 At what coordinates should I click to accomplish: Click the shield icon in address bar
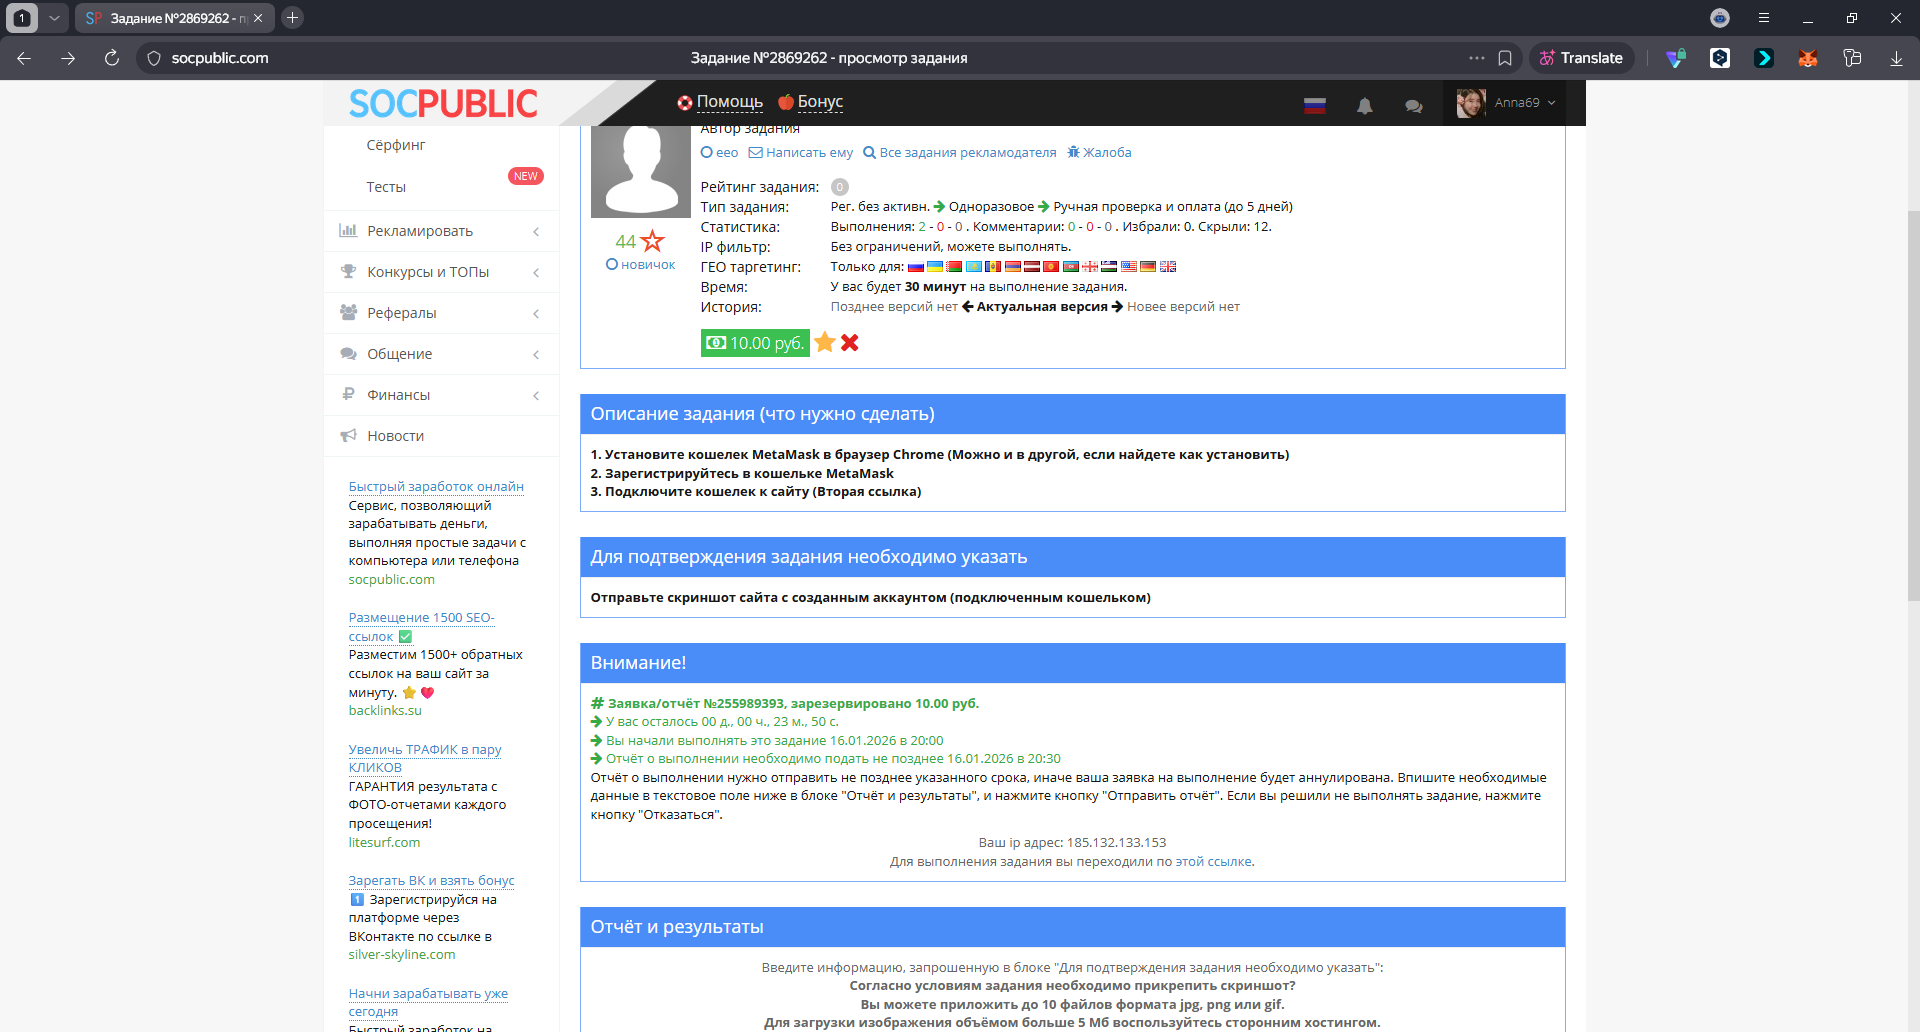coord(154,58)
